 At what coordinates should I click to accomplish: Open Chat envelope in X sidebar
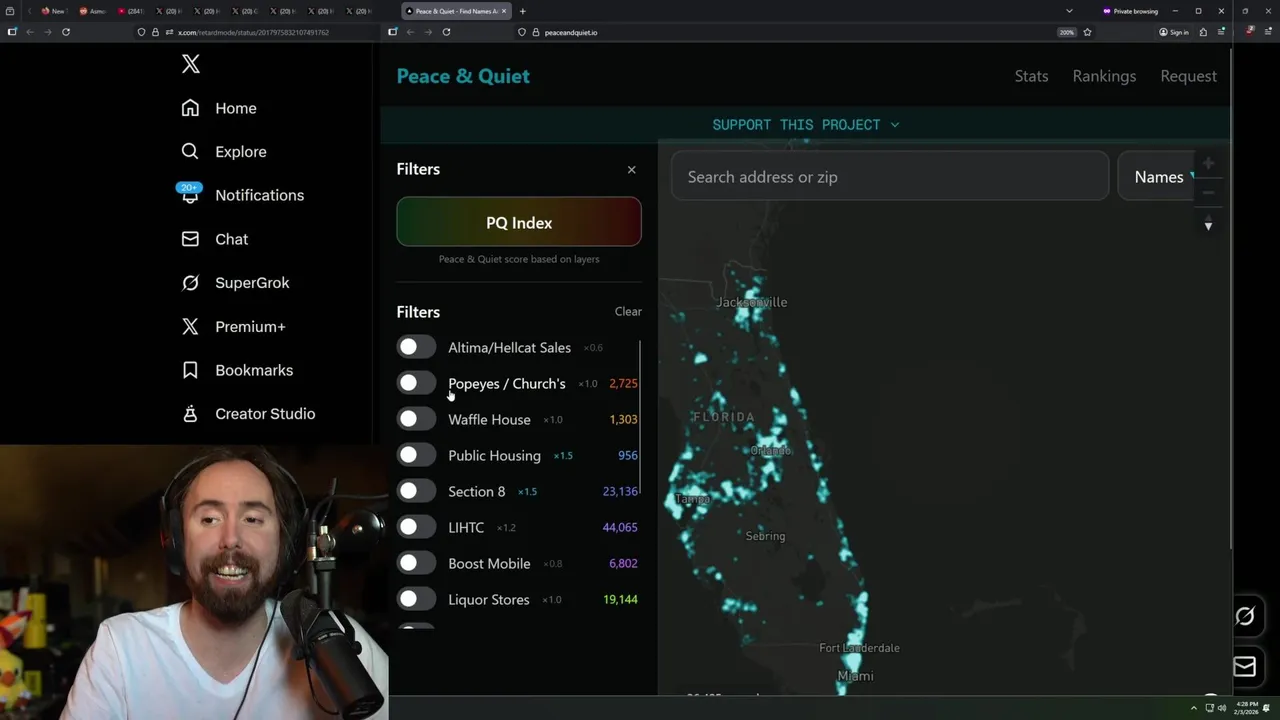tap(190, 239)
